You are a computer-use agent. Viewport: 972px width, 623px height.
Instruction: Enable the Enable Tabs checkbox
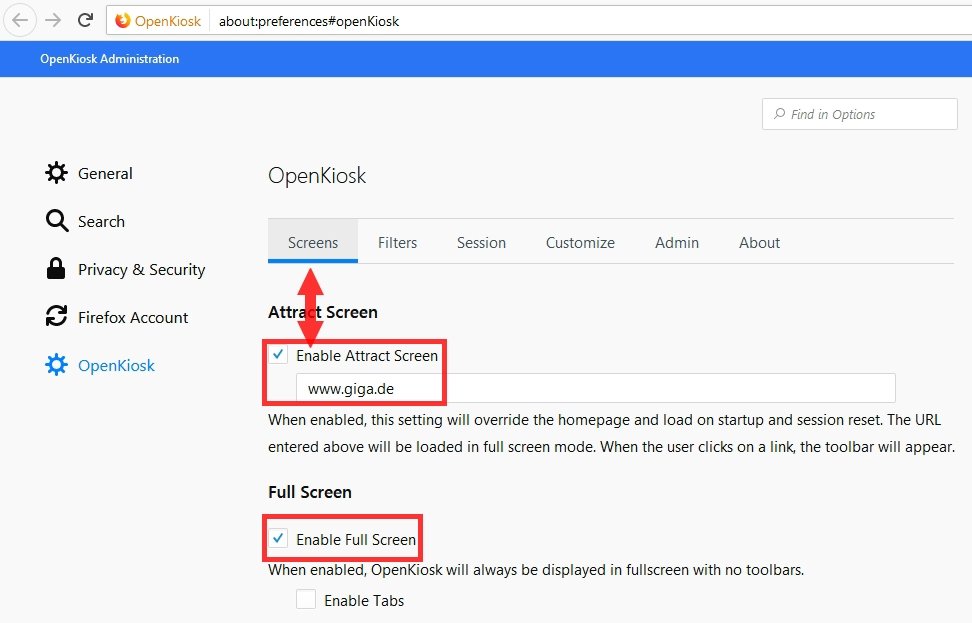[x=306, y=599]
